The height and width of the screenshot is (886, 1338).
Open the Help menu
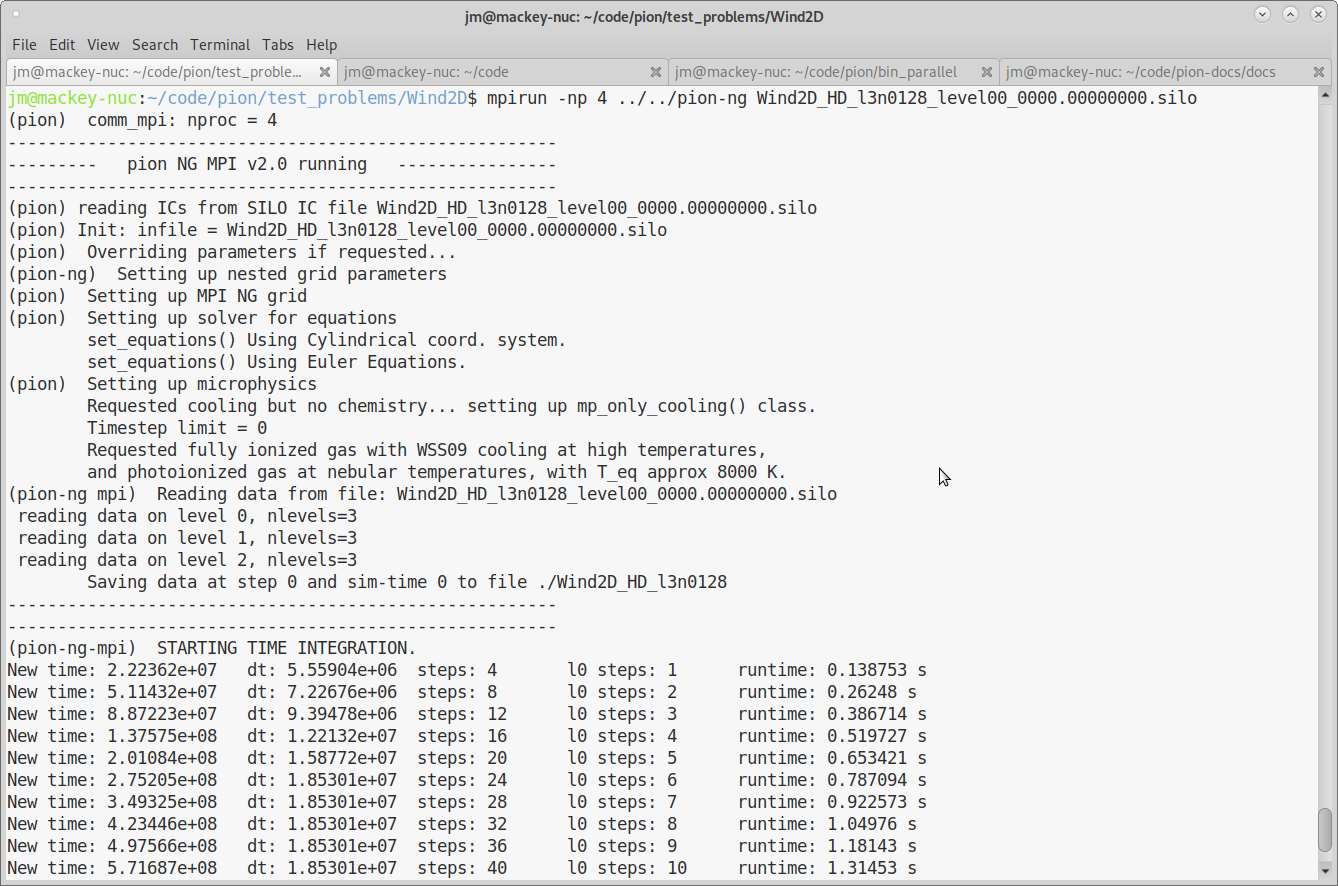pyautogui.click(x=321, y=45)
